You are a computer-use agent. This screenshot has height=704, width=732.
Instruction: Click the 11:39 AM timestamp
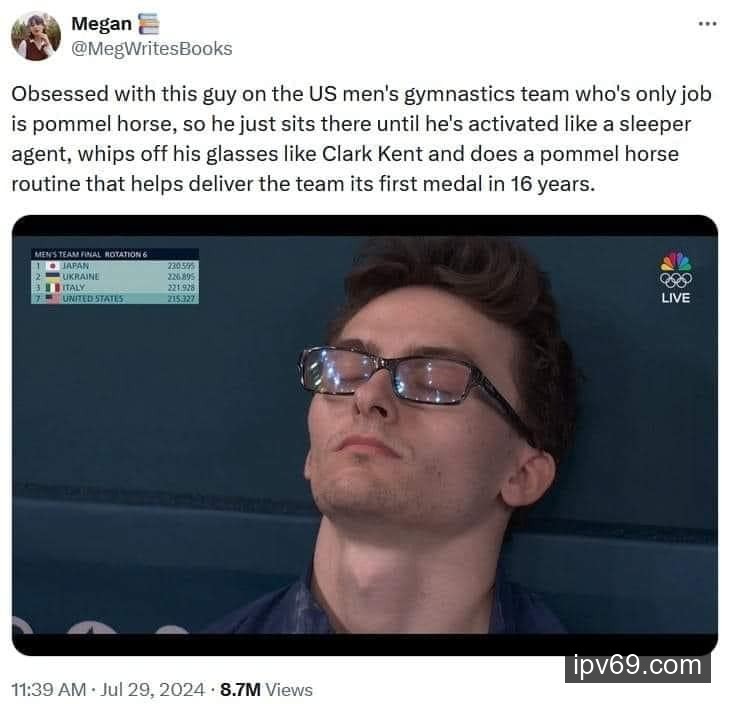coord(49,690)
